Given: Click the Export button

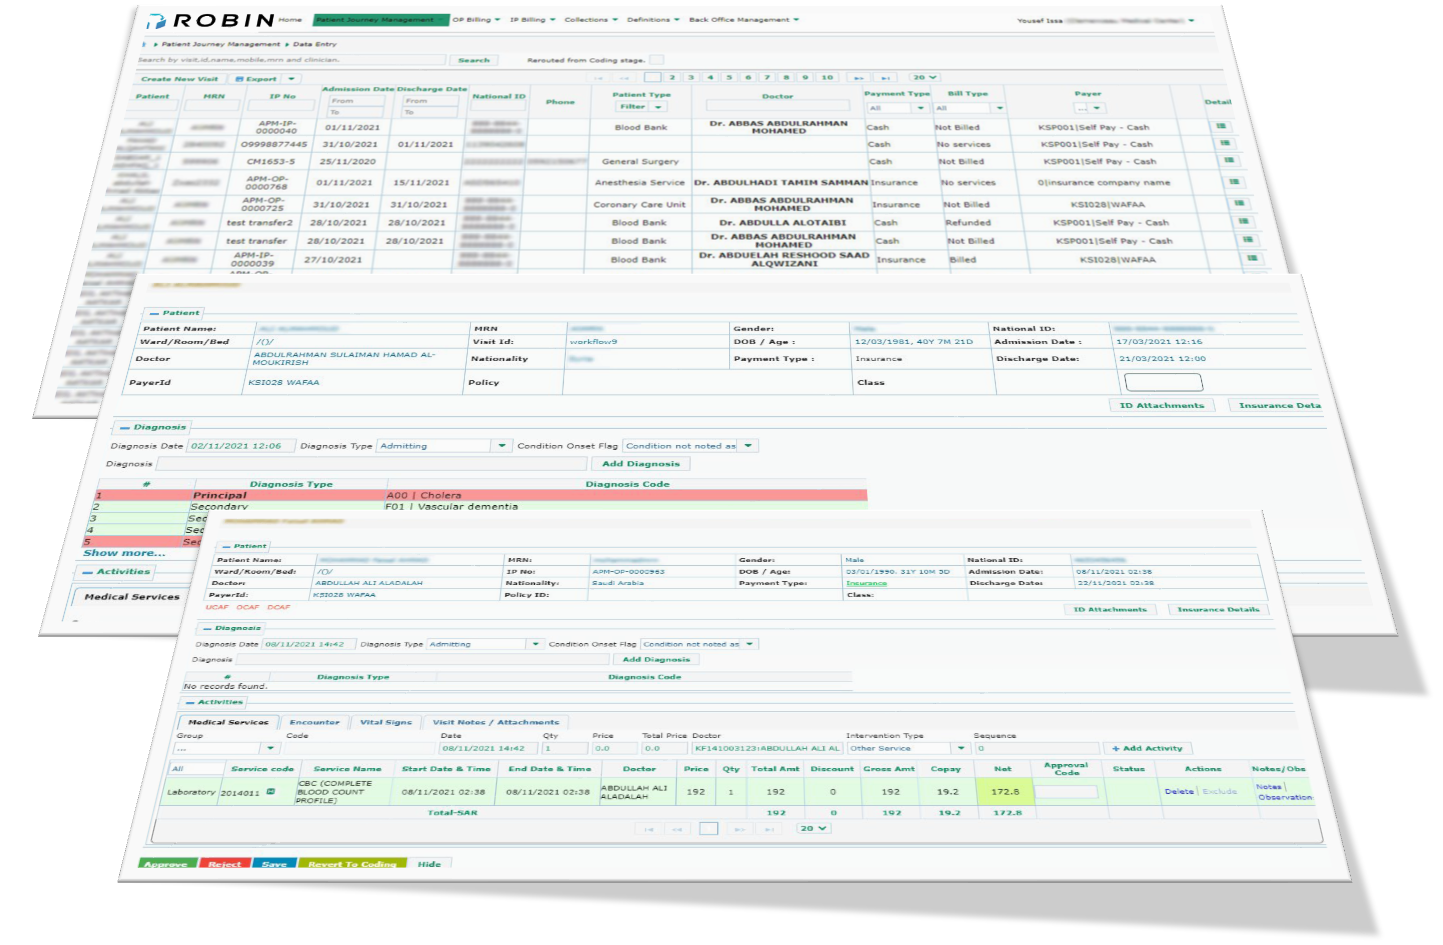Looking at the screenshot, I should (x=256, y=79).
